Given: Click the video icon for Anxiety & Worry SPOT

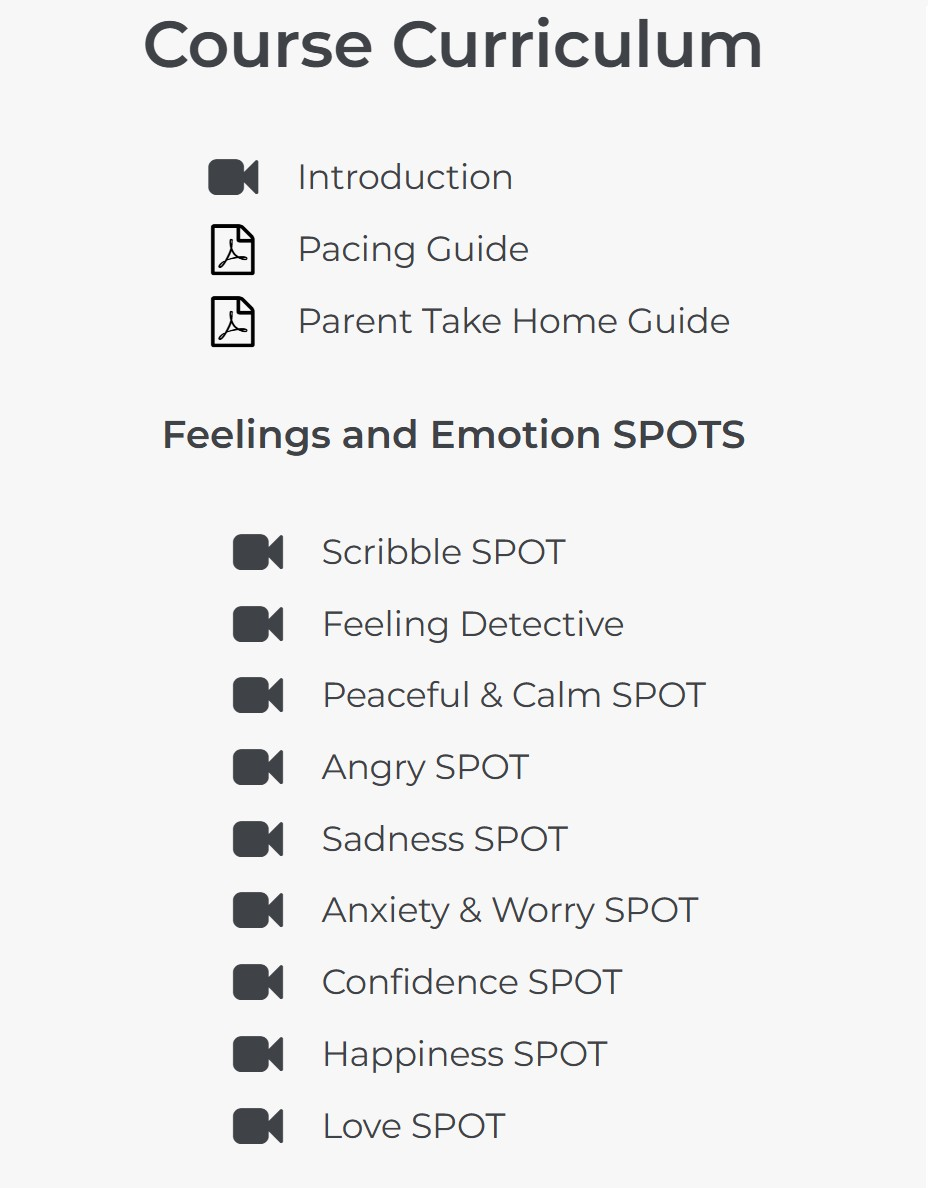Looking at the screenshot, I should pos(258,911).
